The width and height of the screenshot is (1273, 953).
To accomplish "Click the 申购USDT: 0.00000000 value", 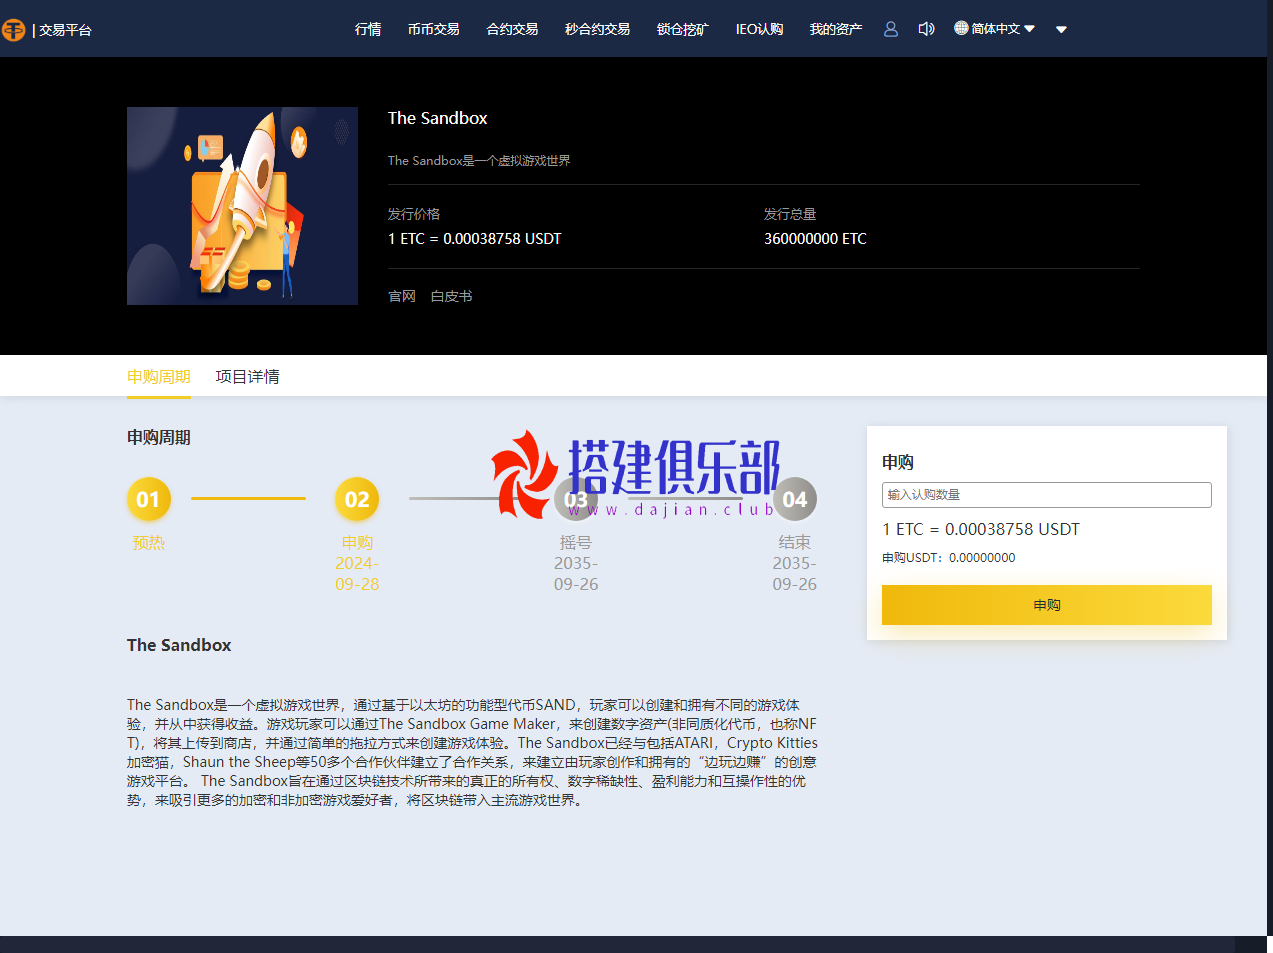I will pos(948,558).
